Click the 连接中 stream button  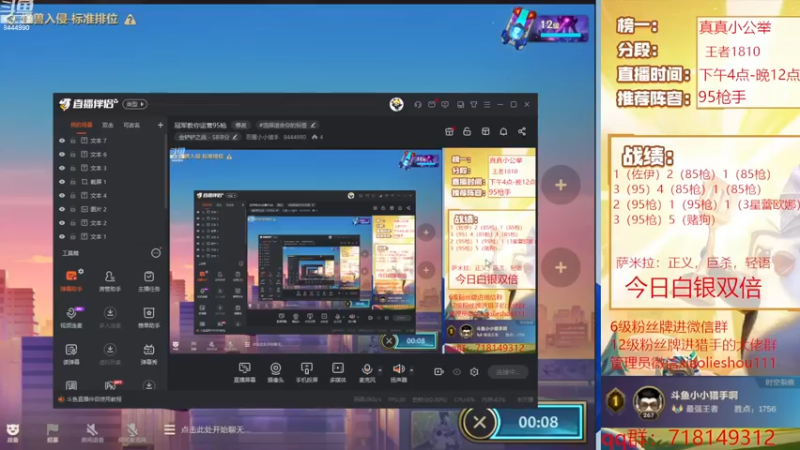point(507,372)
